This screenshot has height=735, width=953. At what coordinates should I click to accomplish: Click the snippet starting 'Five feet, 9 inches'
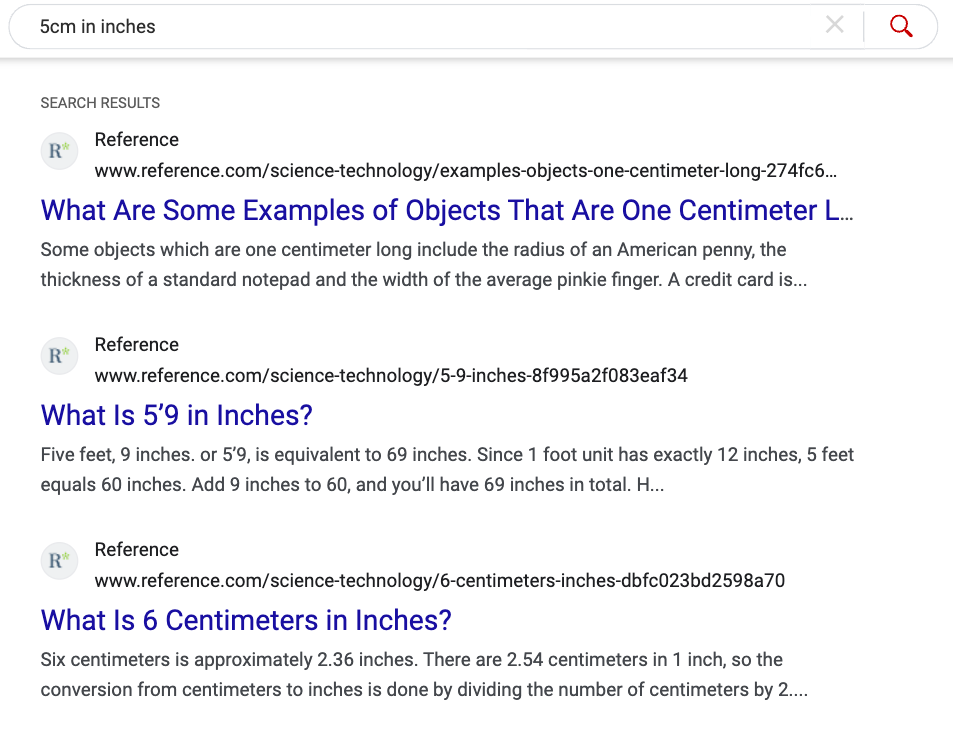click(x=447, y=470)
